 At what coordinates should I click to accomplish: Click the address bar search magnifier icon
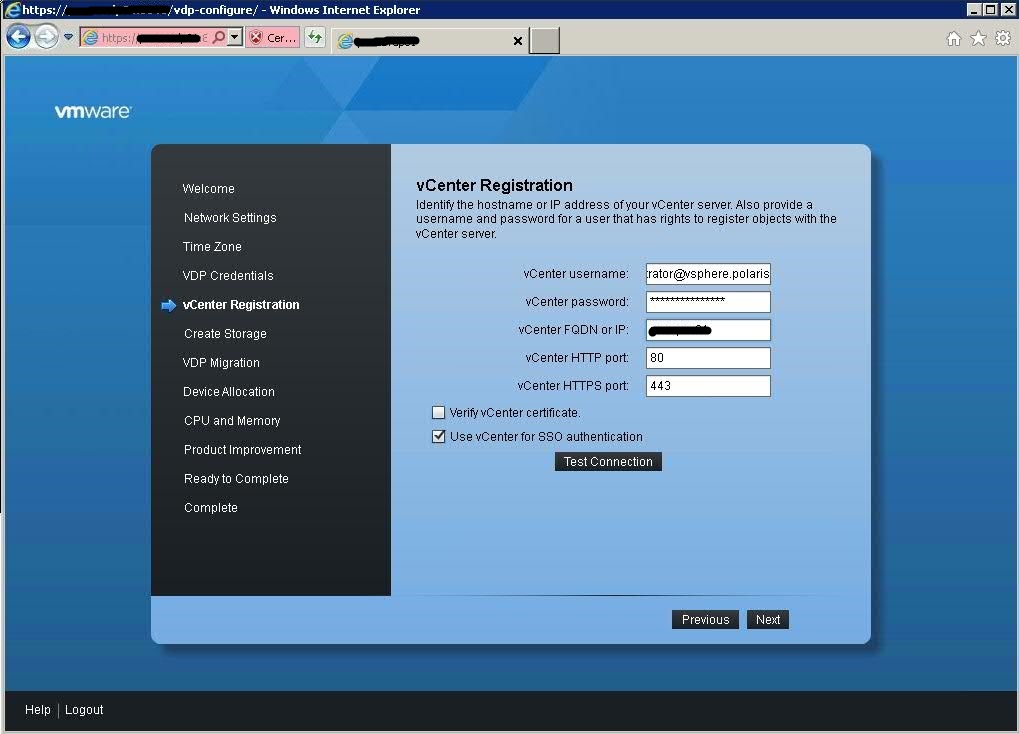(x=219, y=38)
